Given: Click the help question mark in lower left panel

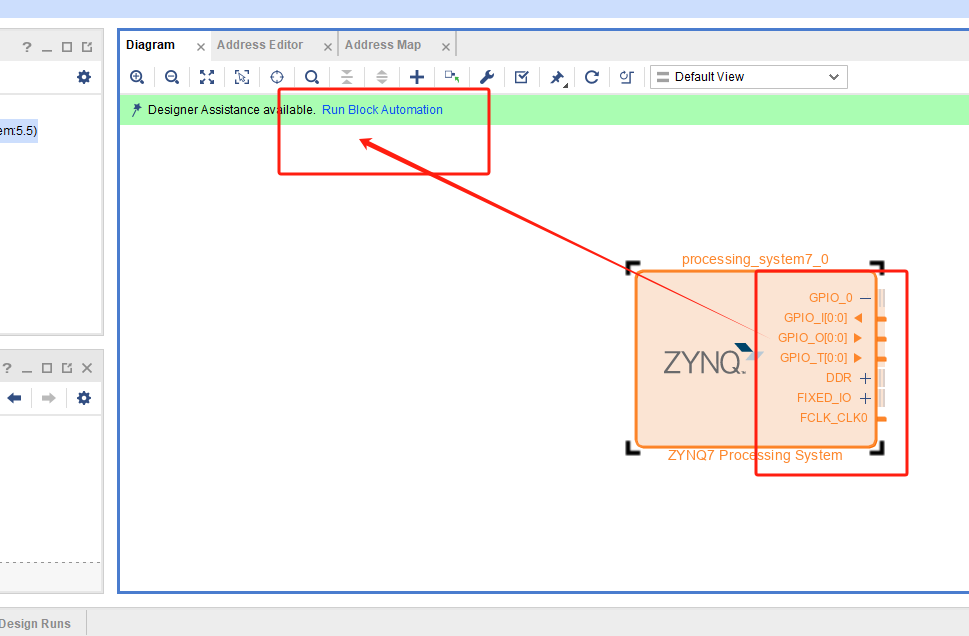Looking at the screenshot, I should point(7,368).
